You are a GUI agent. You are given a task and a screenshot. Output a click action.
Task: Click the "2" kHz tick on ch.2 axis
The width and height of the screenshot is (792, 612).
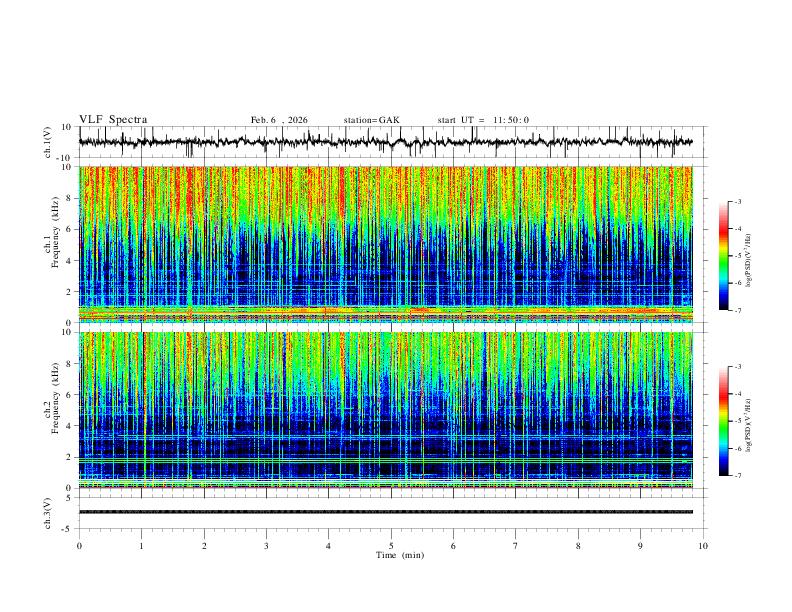point(70,457)
